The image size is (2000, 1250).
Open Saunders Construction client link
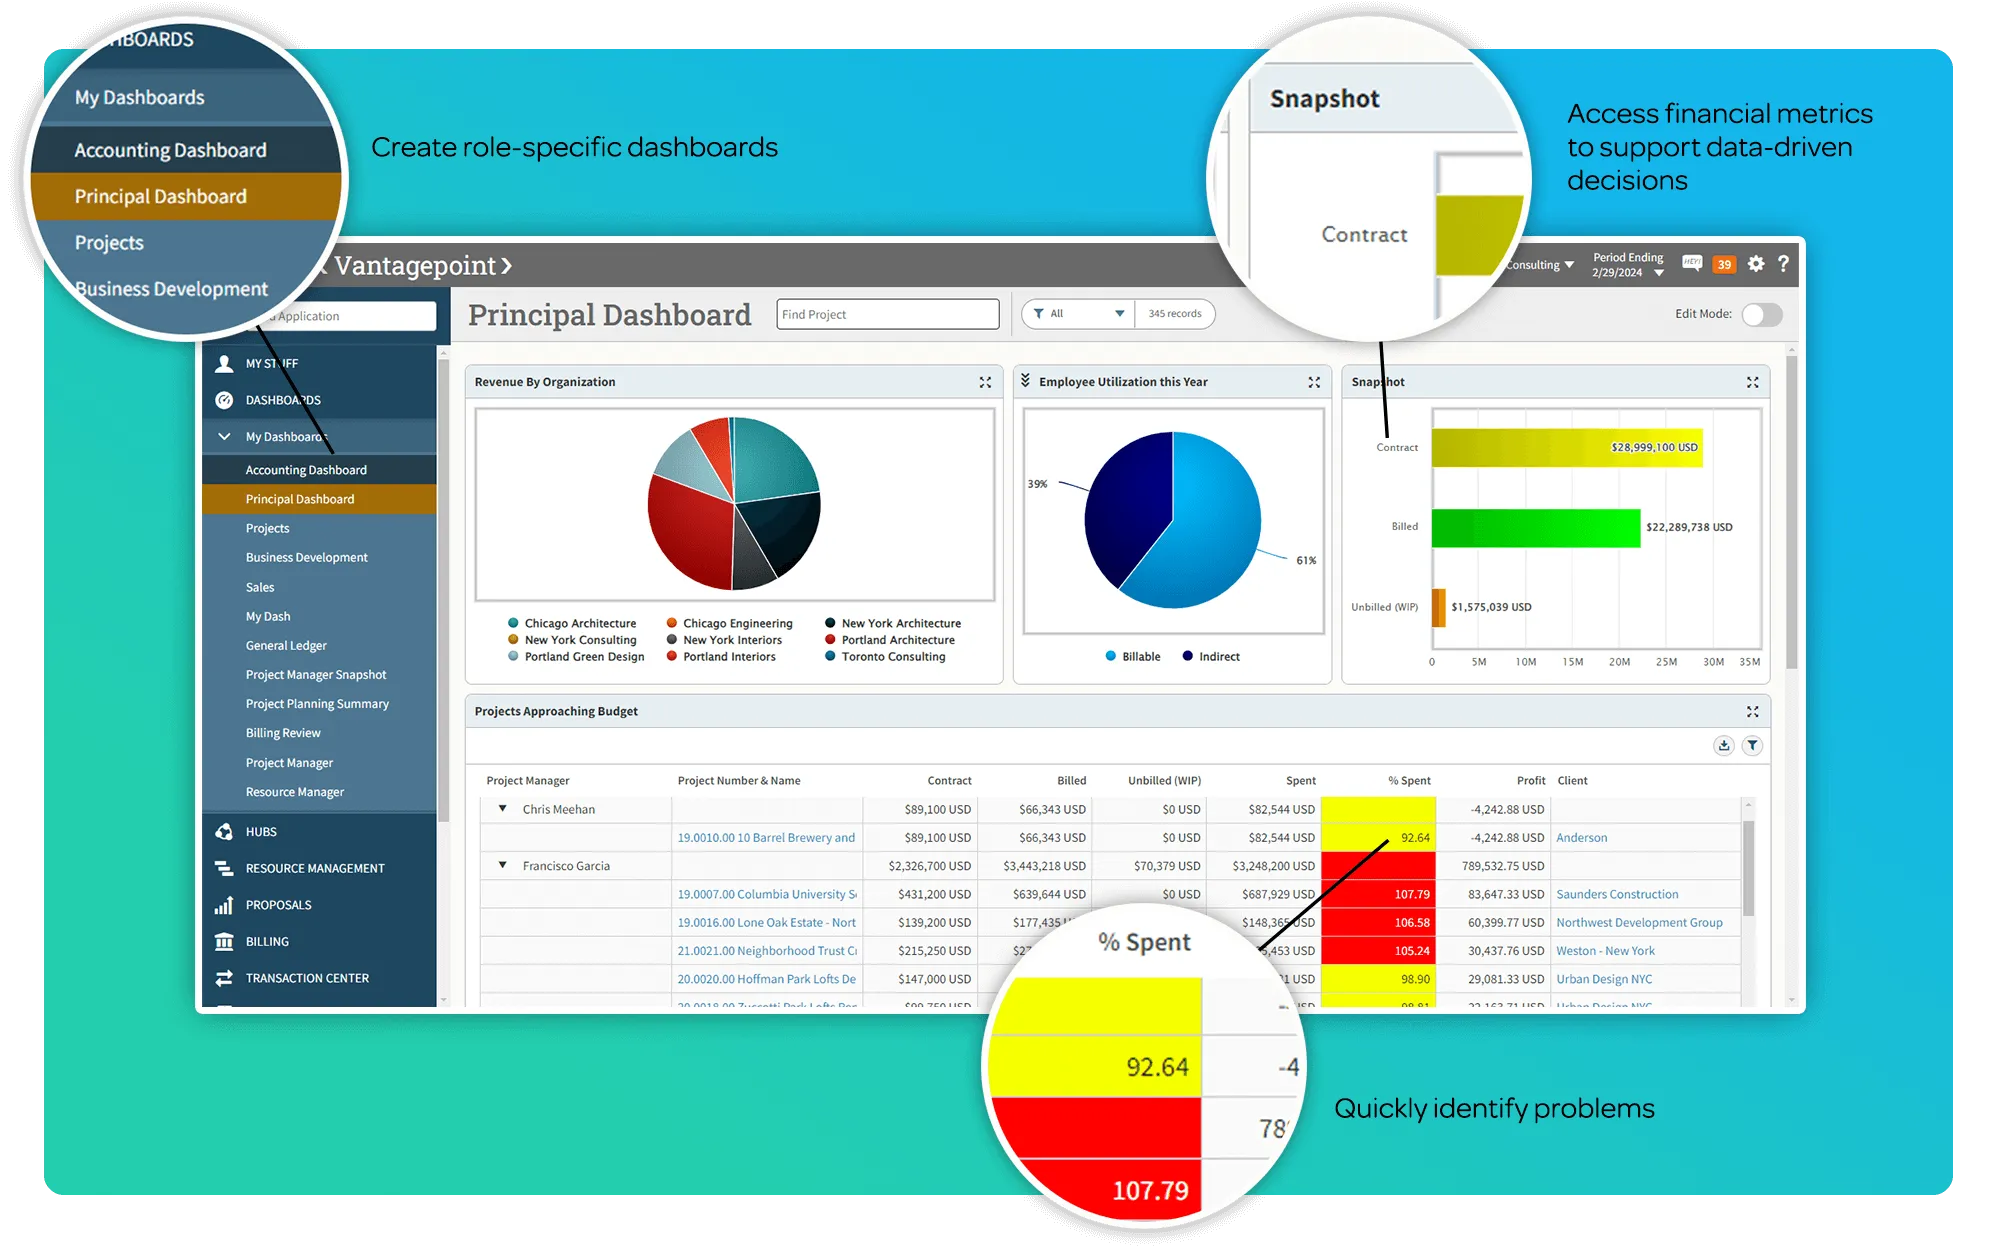(x=1616, y=894)
